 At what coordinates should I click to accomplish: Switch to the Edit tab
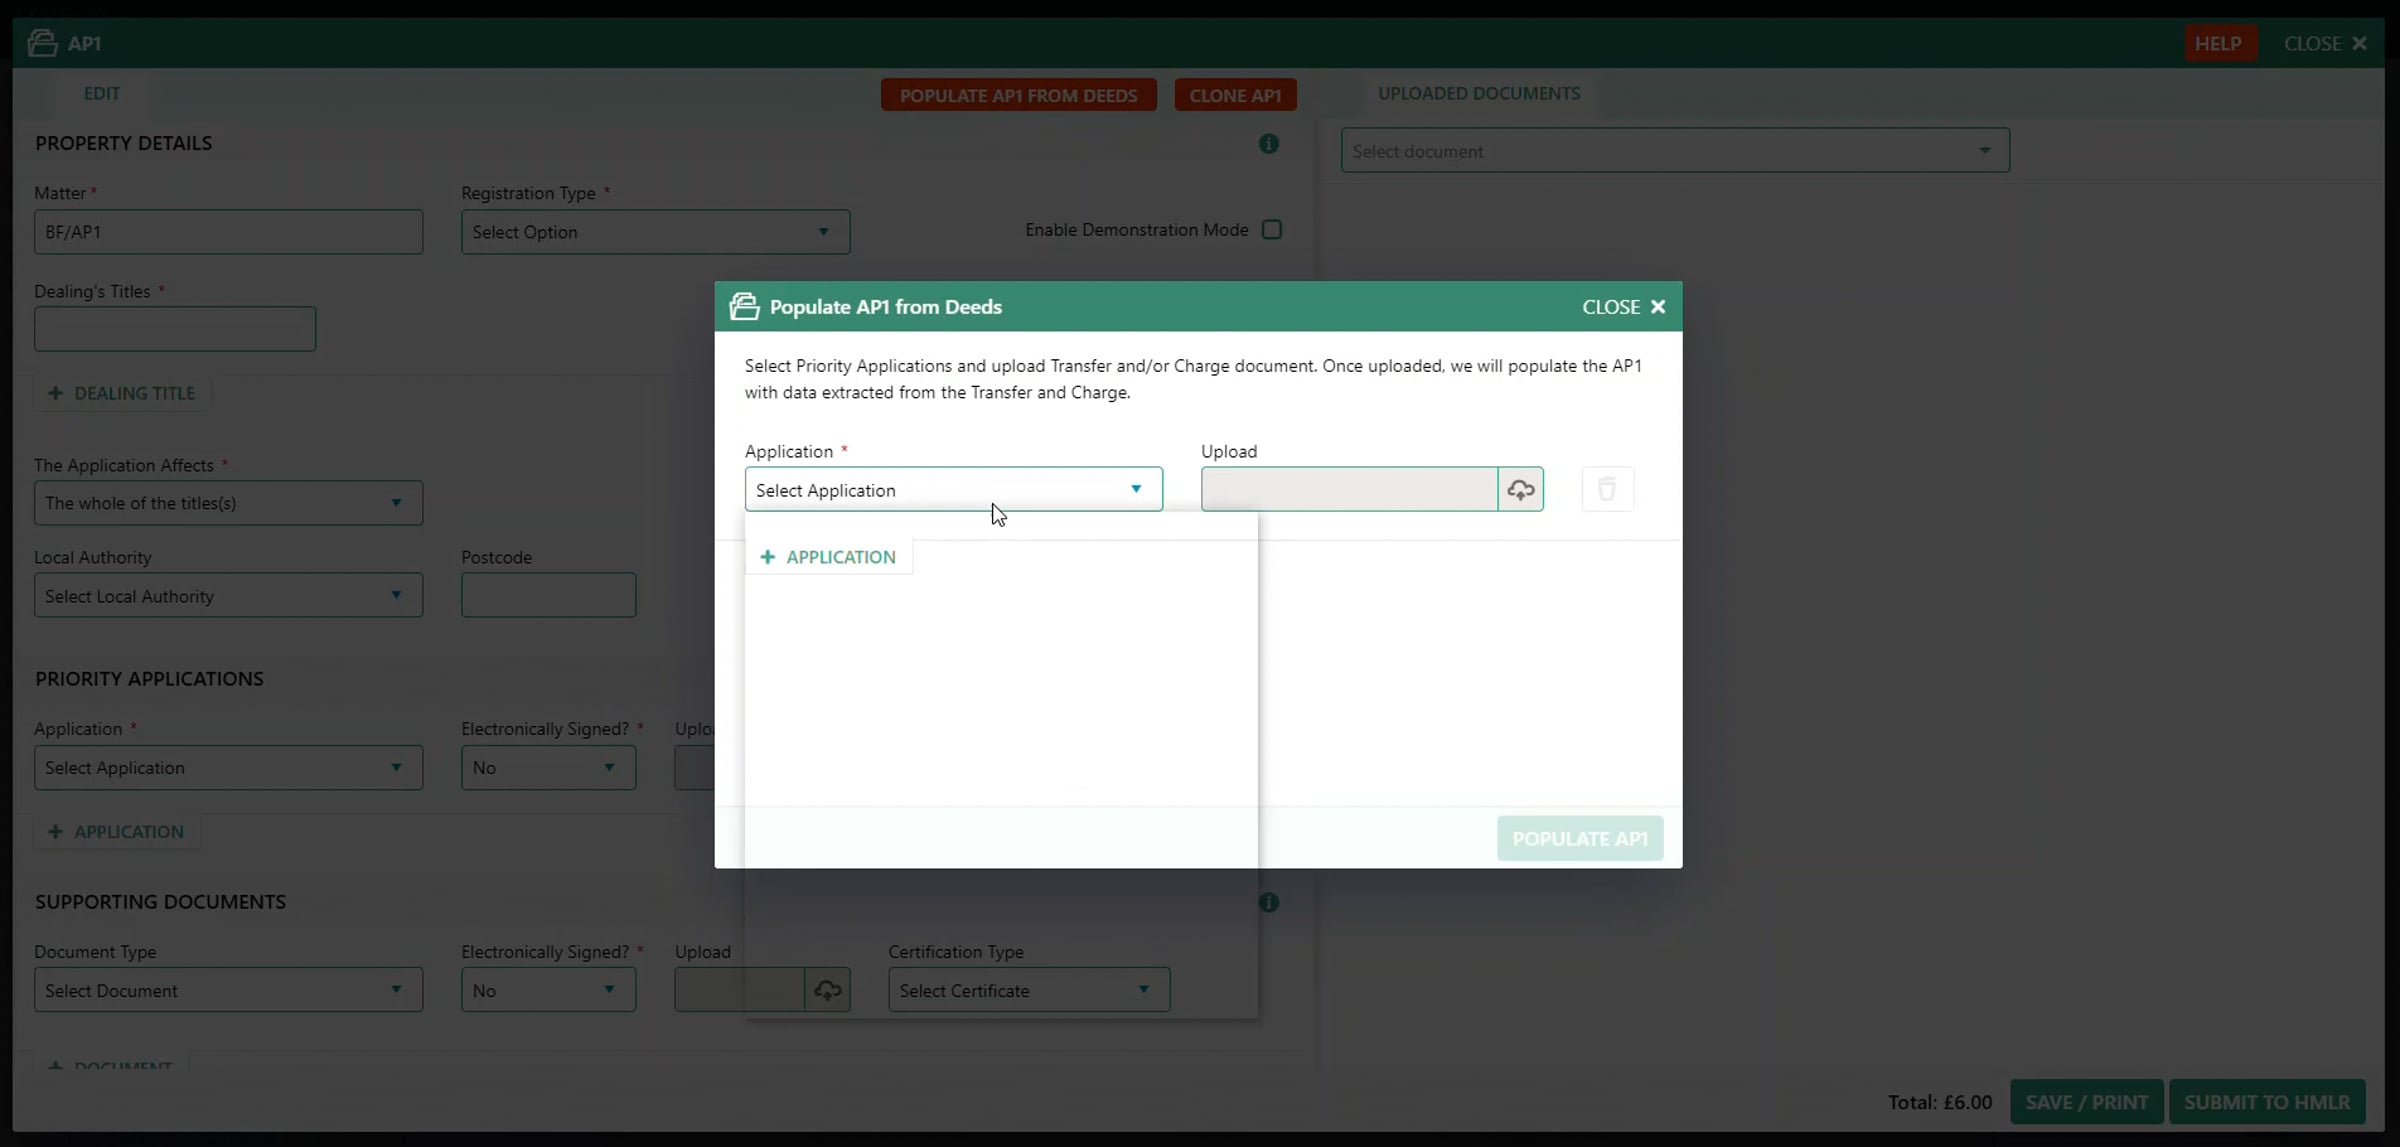[101, 93]
